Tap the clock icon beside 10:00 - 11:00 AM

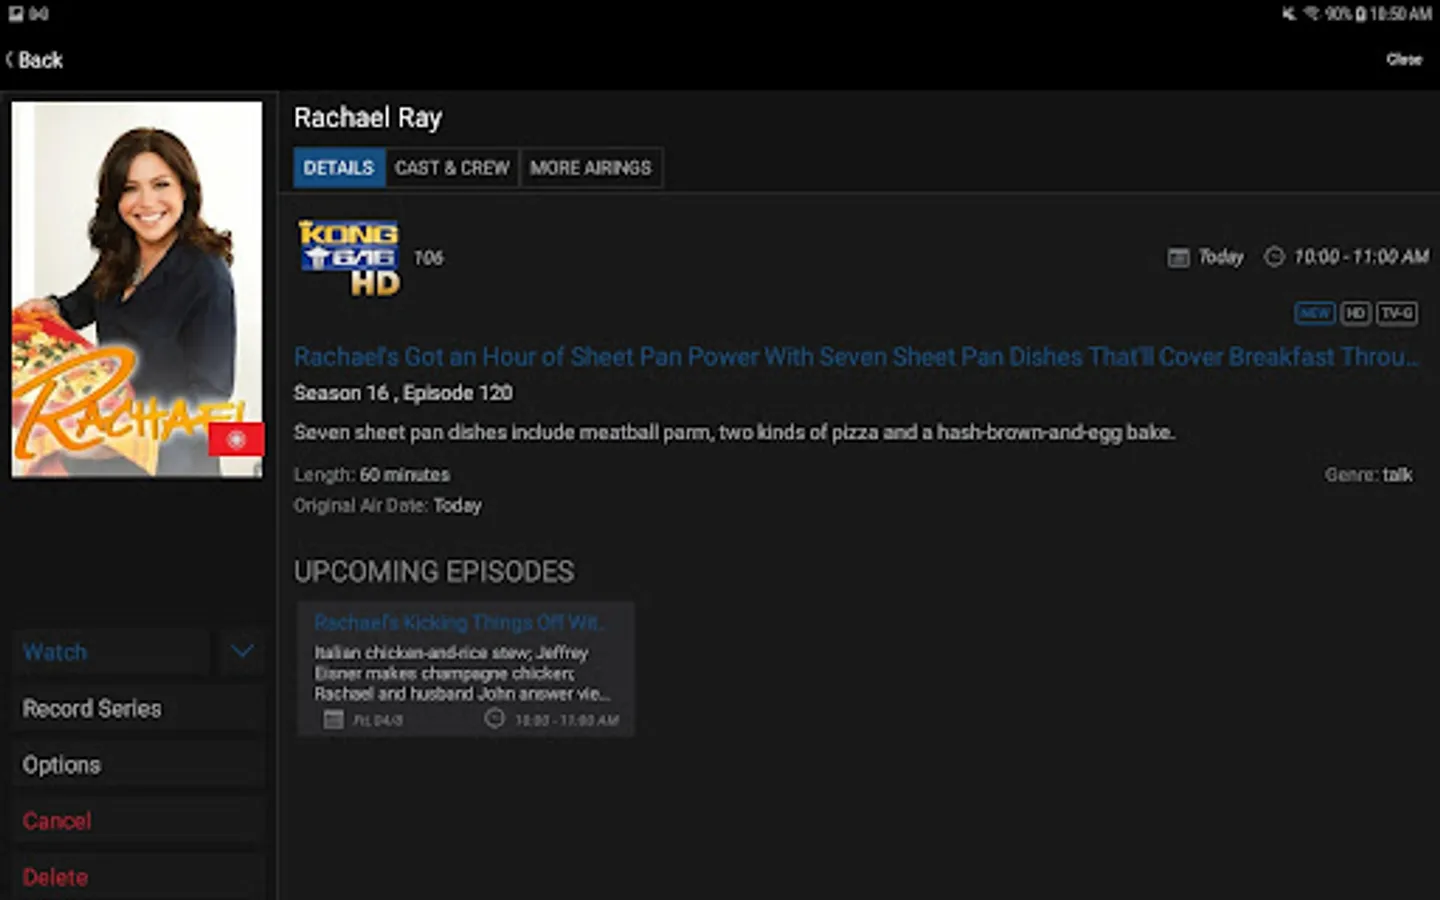click(1274, 257)
